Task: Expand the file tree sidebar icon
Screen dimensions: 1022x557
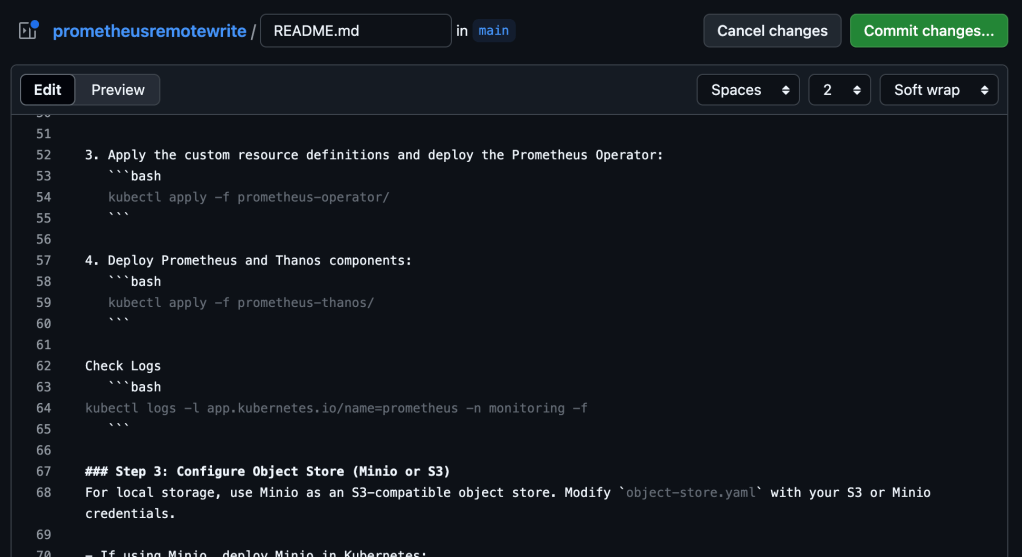Action: pyautogui.click(x=27, y=30)
